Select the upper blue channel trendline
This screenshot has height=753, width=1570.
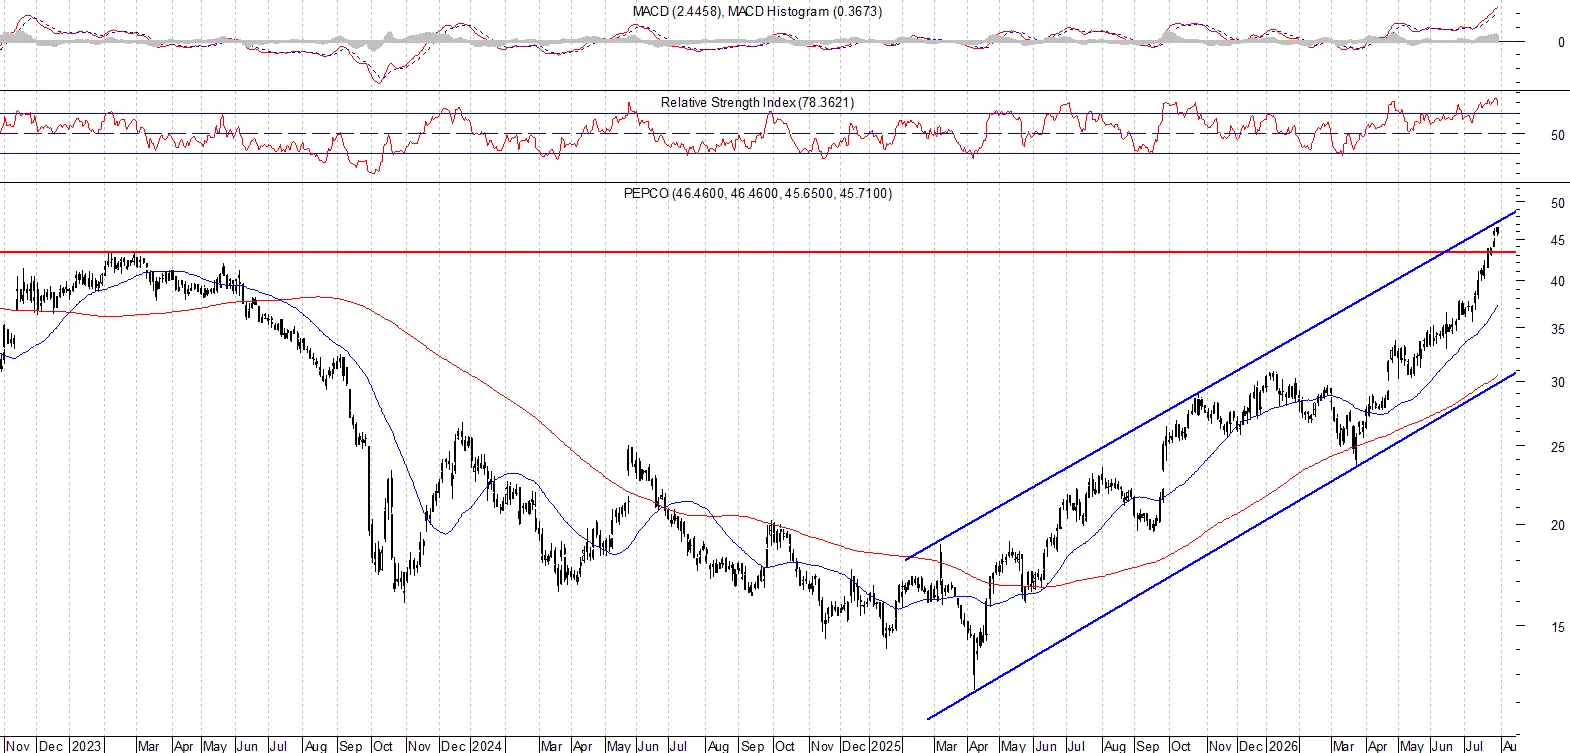coord(1212,385)
